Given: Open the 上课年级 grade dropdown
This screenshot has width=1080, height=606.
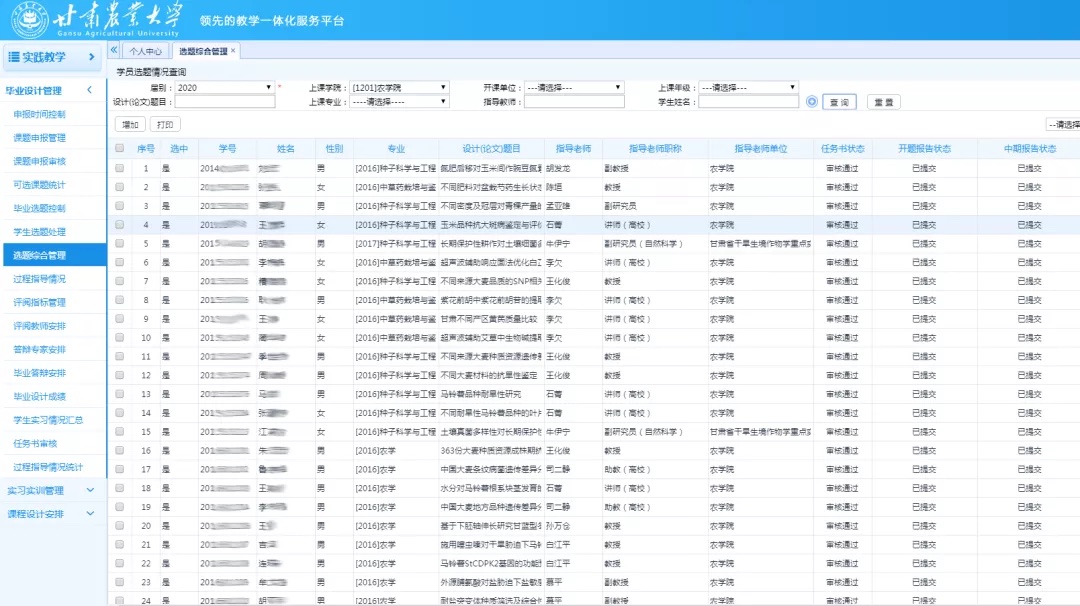Looking at the screenshot, I should click(x=747, y=87).
